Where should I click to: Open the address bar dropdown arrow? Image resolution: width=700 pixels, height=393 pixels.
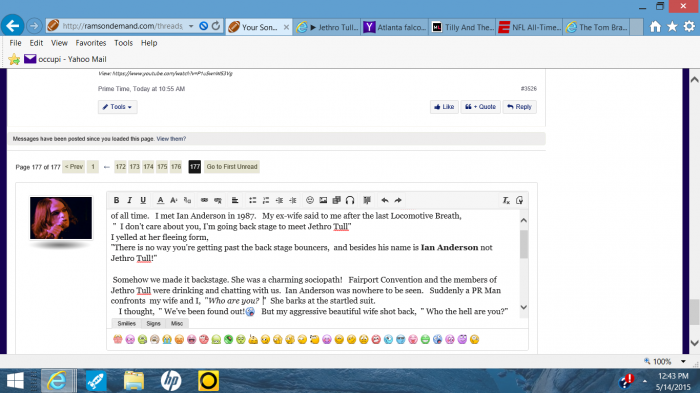[191, 26]
